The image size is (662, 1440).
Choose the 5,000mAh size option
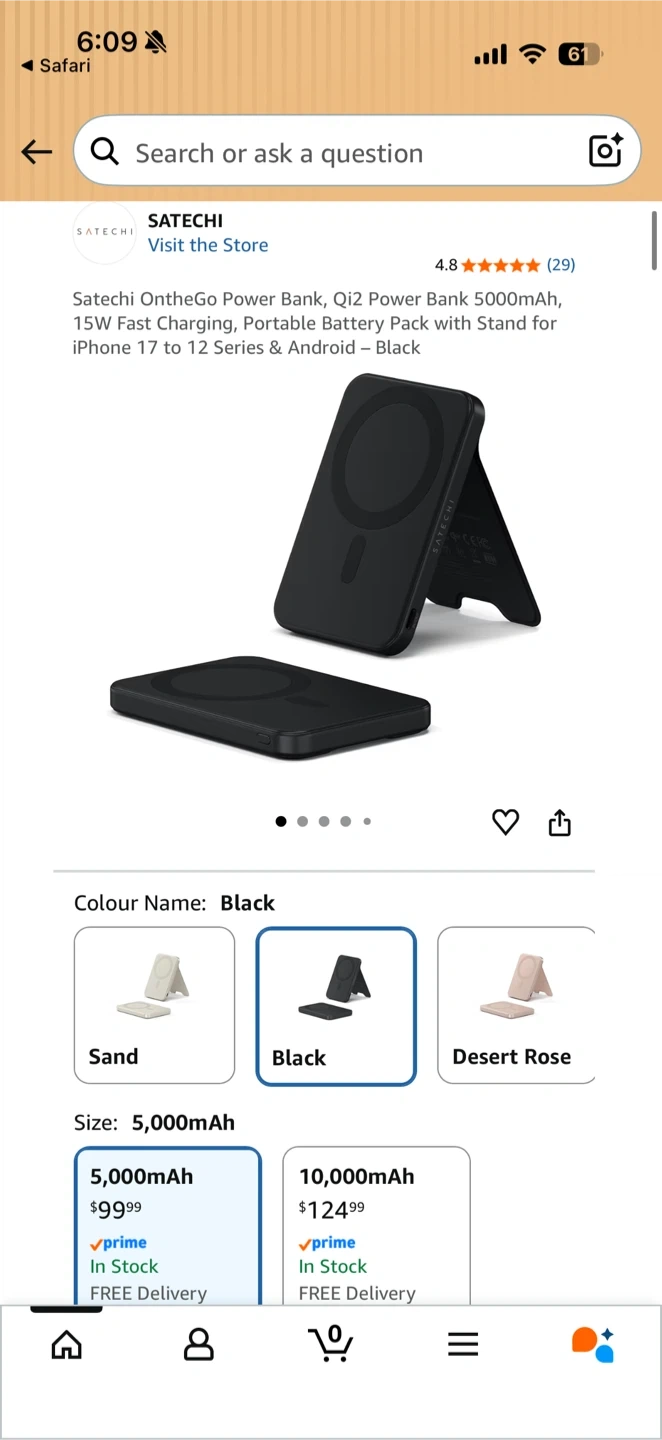click(168, 1225)
